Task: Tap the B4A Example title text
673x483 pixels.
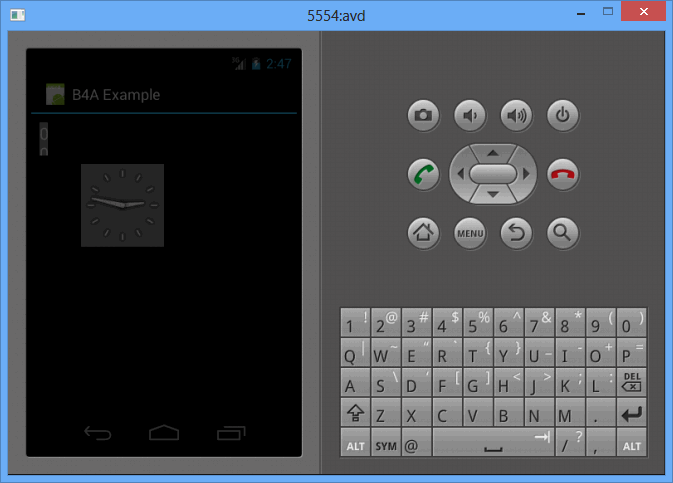Action: point(116,94)
